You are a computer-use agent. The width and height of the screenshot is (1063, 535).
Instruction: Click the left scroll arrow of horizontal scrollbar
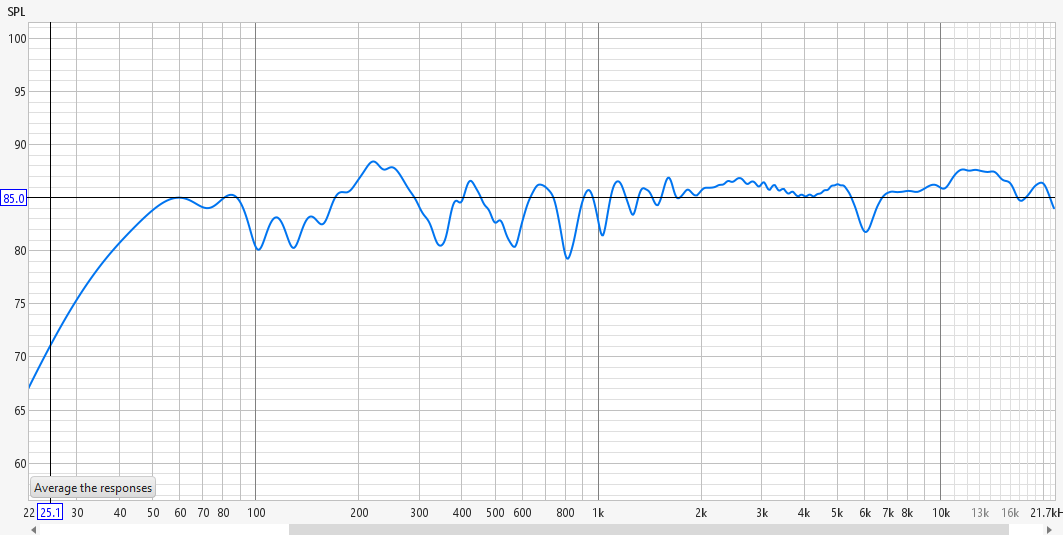(x=33, y=530)
